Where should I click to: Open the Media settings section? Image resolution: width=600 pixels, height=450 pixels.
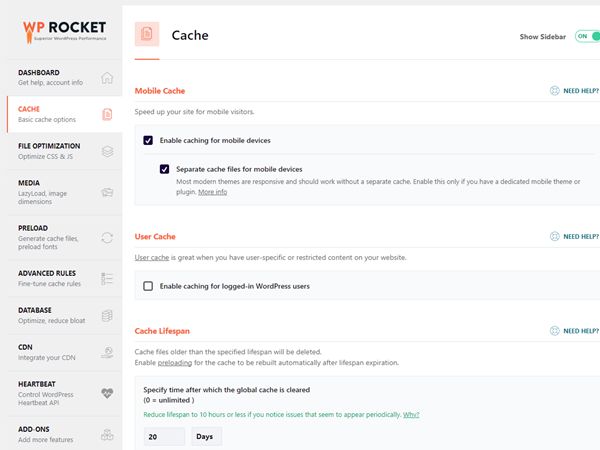coord(64,192)
